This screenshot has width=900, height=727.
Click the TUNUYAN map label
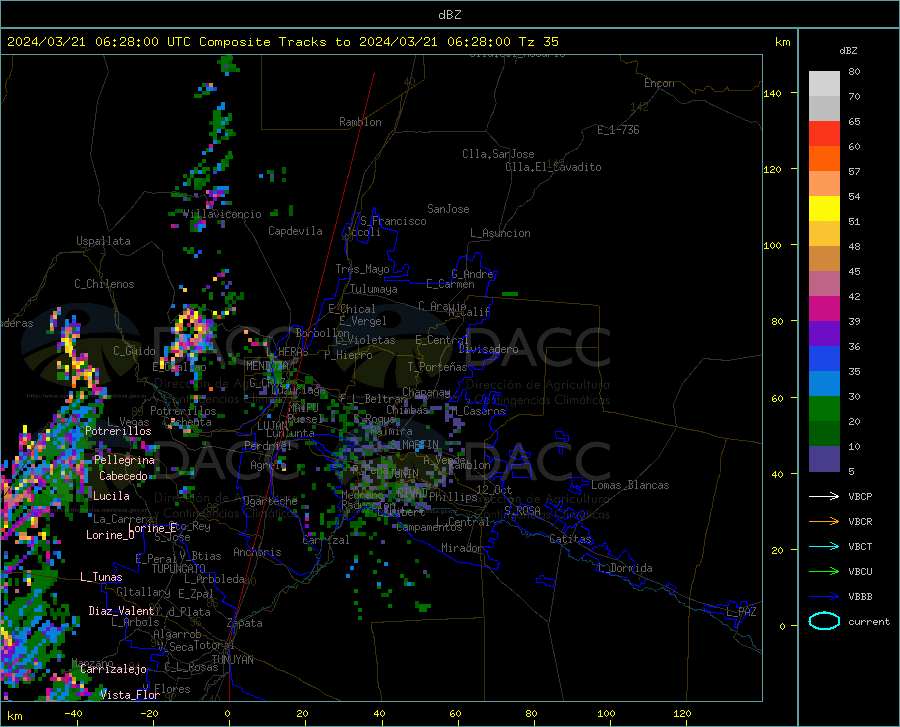[x=232, y=660]
